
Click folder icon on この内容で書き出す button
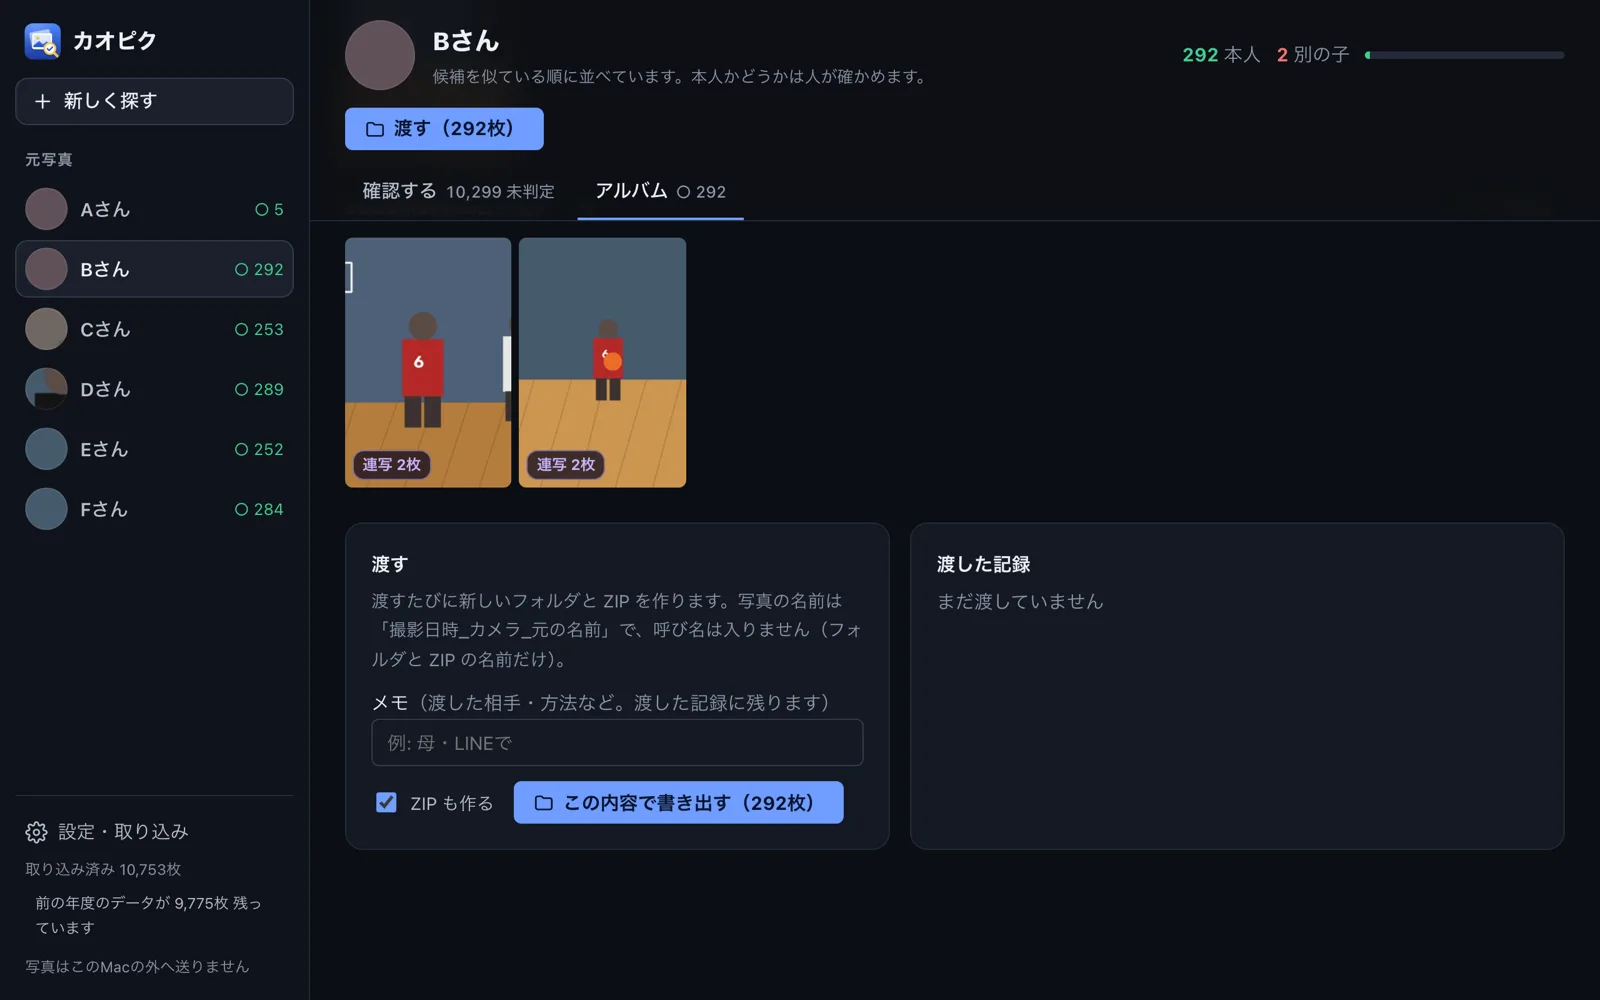pos(543,803)
